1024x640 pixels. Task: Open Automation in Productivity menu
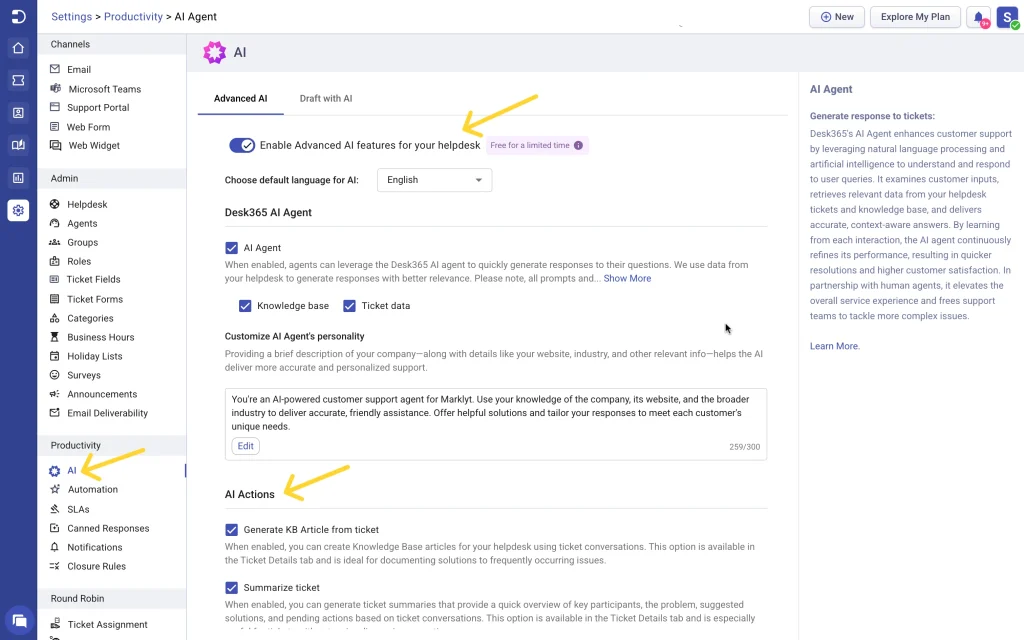93,489
